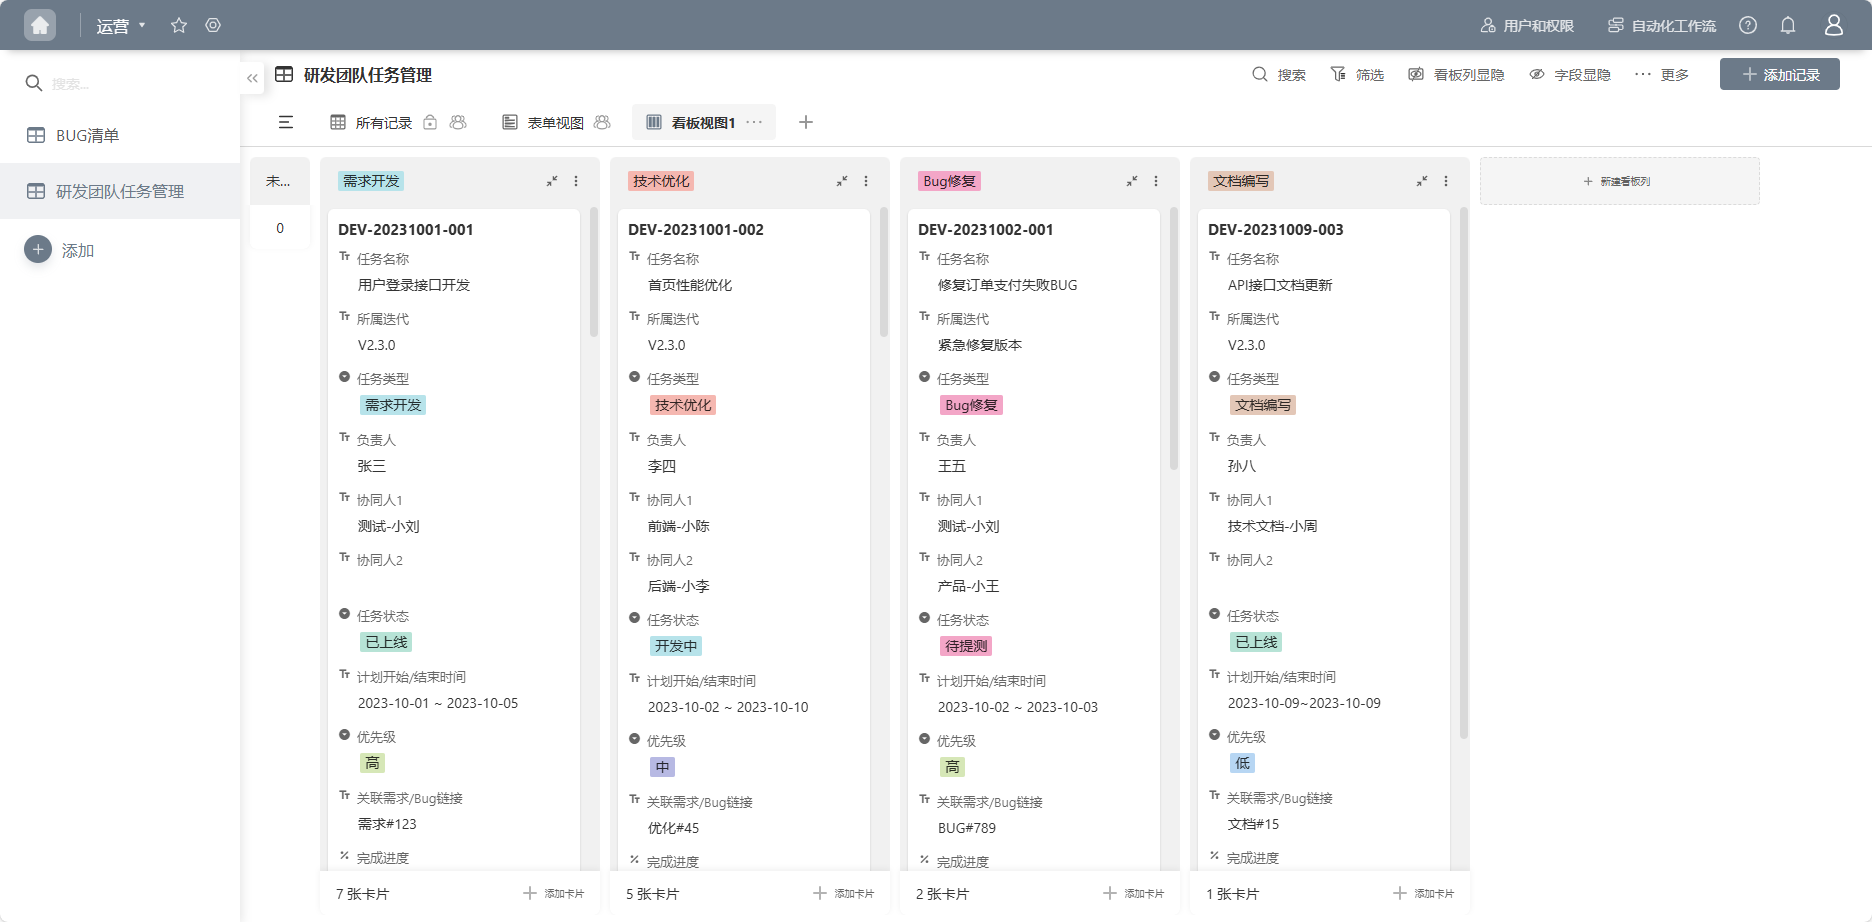Screen dimensions: 1872x922
Task: Click 修复订单支付失败BUG task name
Action: [x=1007, y=285]
